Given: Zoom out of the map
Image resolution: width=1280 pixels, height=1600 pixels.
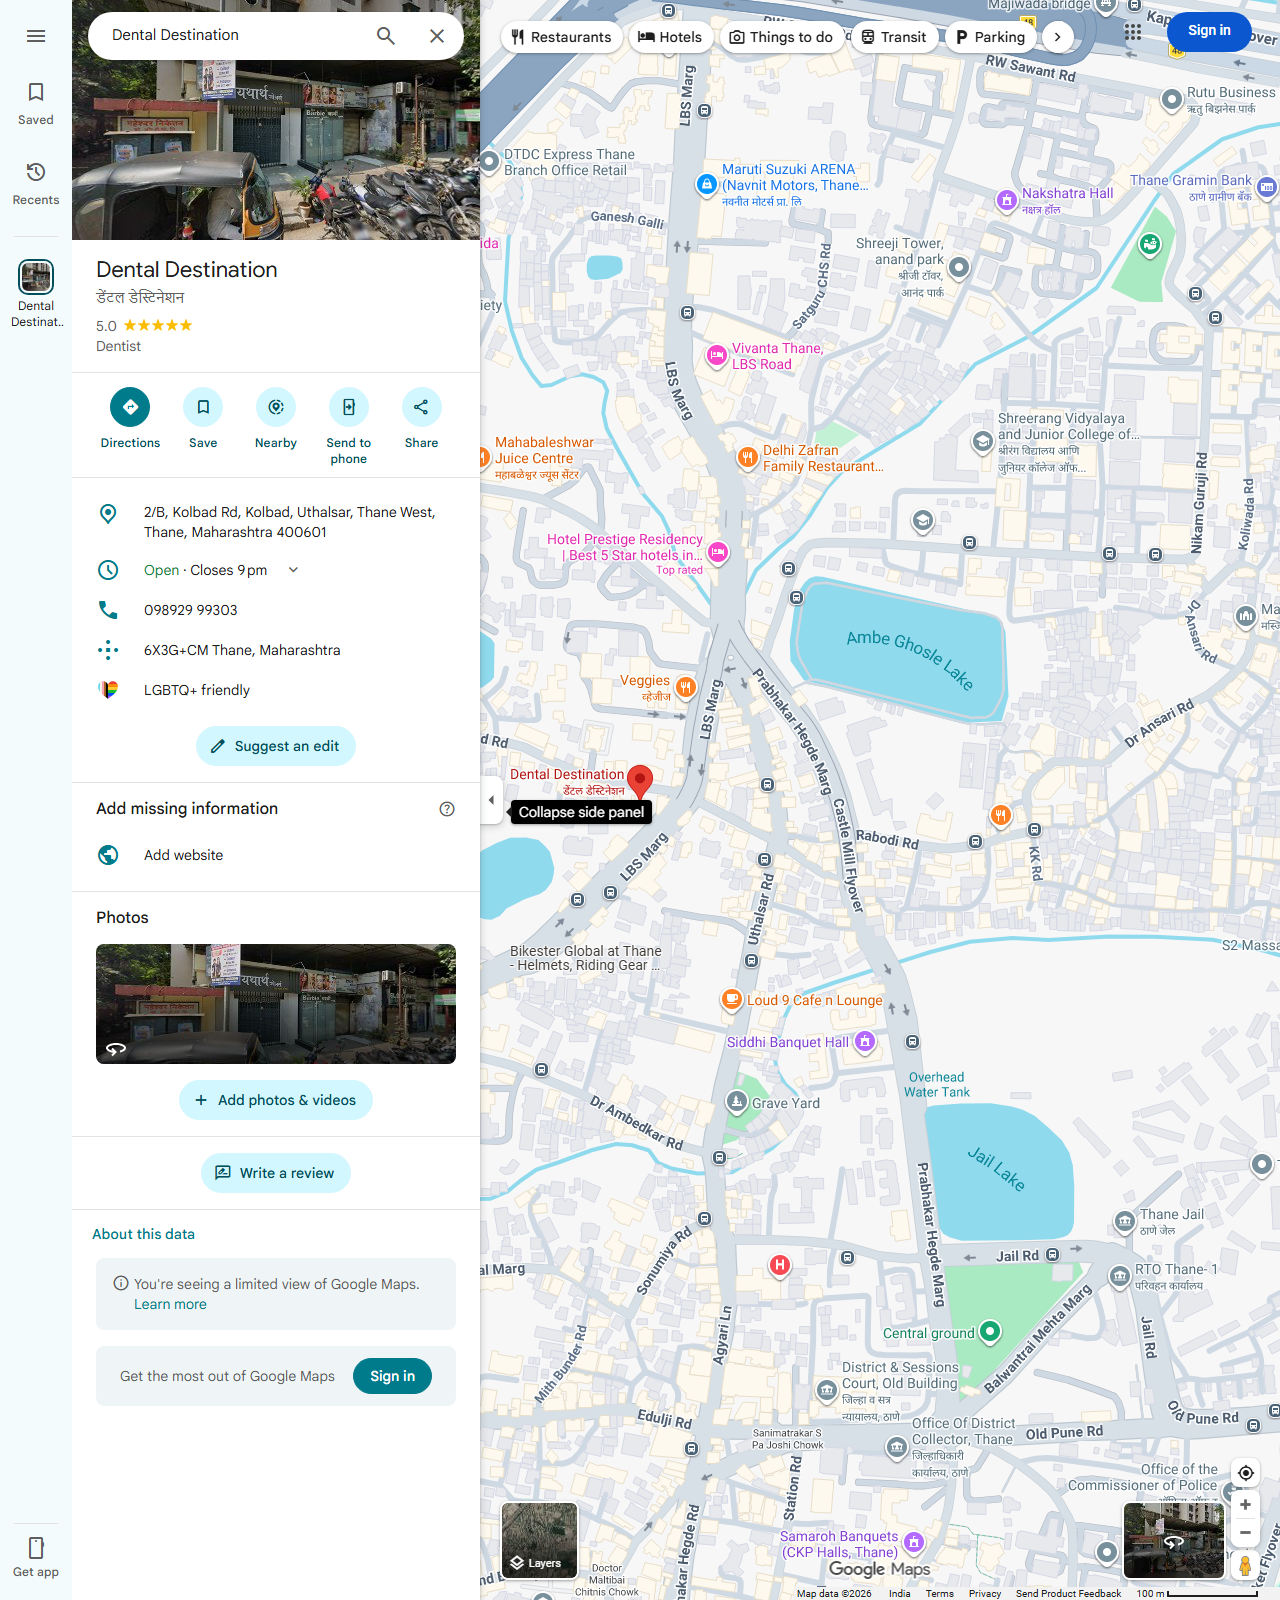Looking at the screenshot, I should 1246,1532.
